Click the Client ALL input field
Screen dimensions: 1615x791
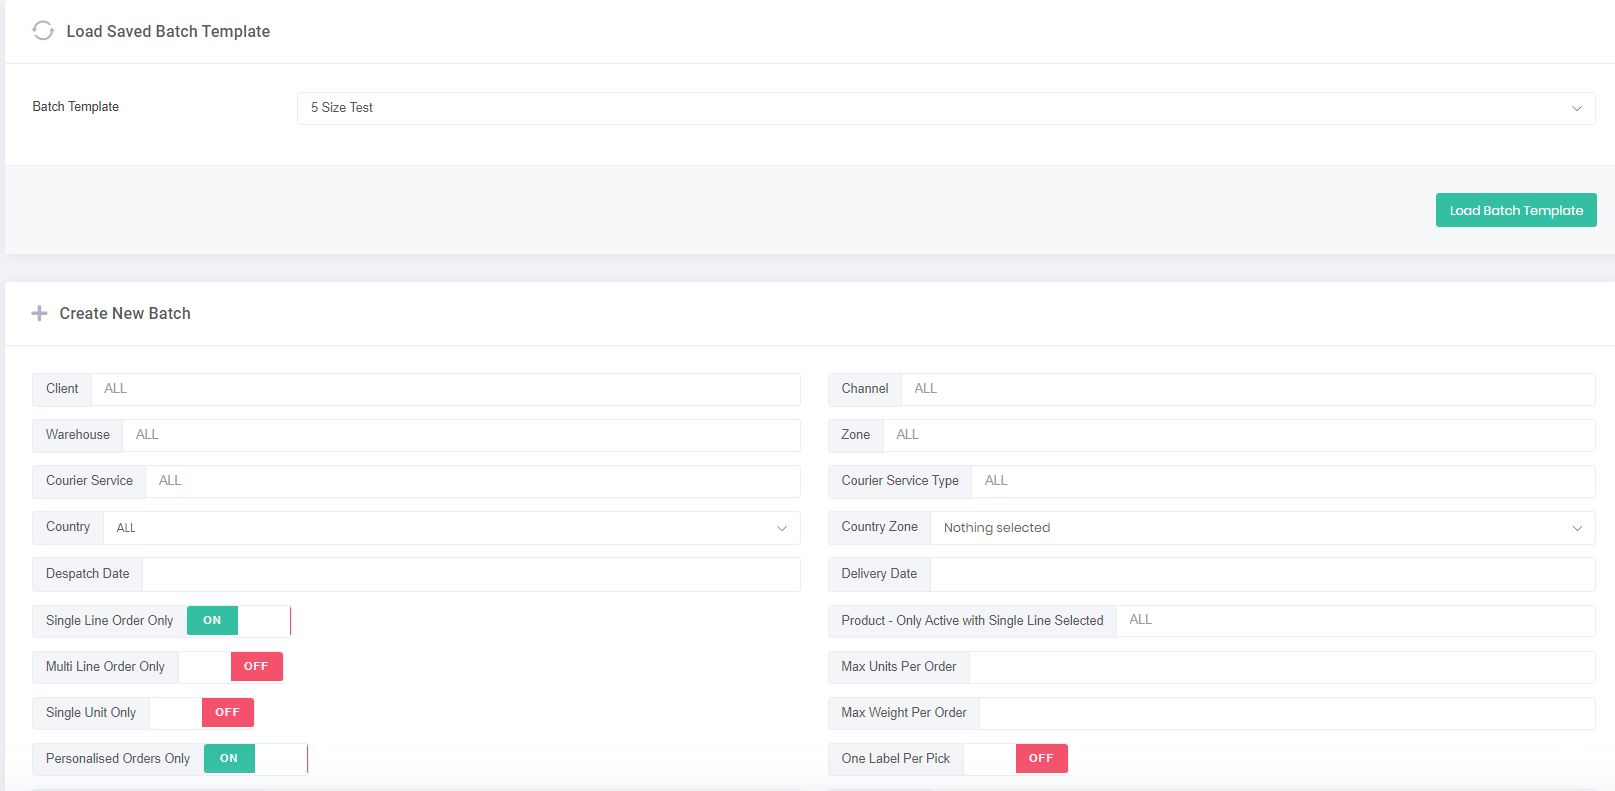point(446,389)
